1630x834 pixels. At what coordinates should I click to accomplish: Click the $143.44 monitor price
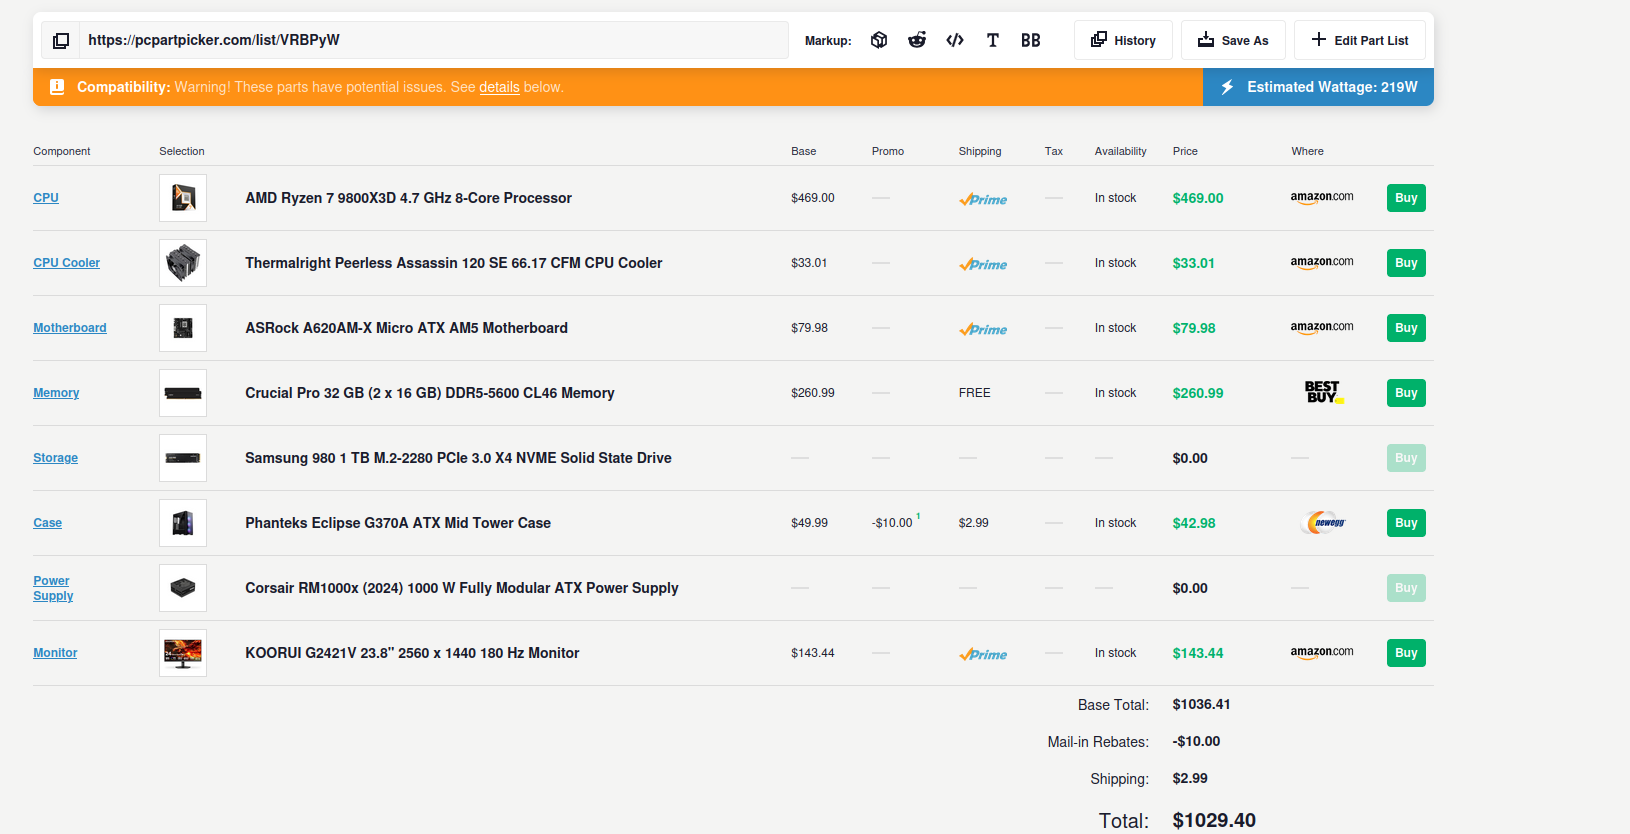click(1198, 653)
